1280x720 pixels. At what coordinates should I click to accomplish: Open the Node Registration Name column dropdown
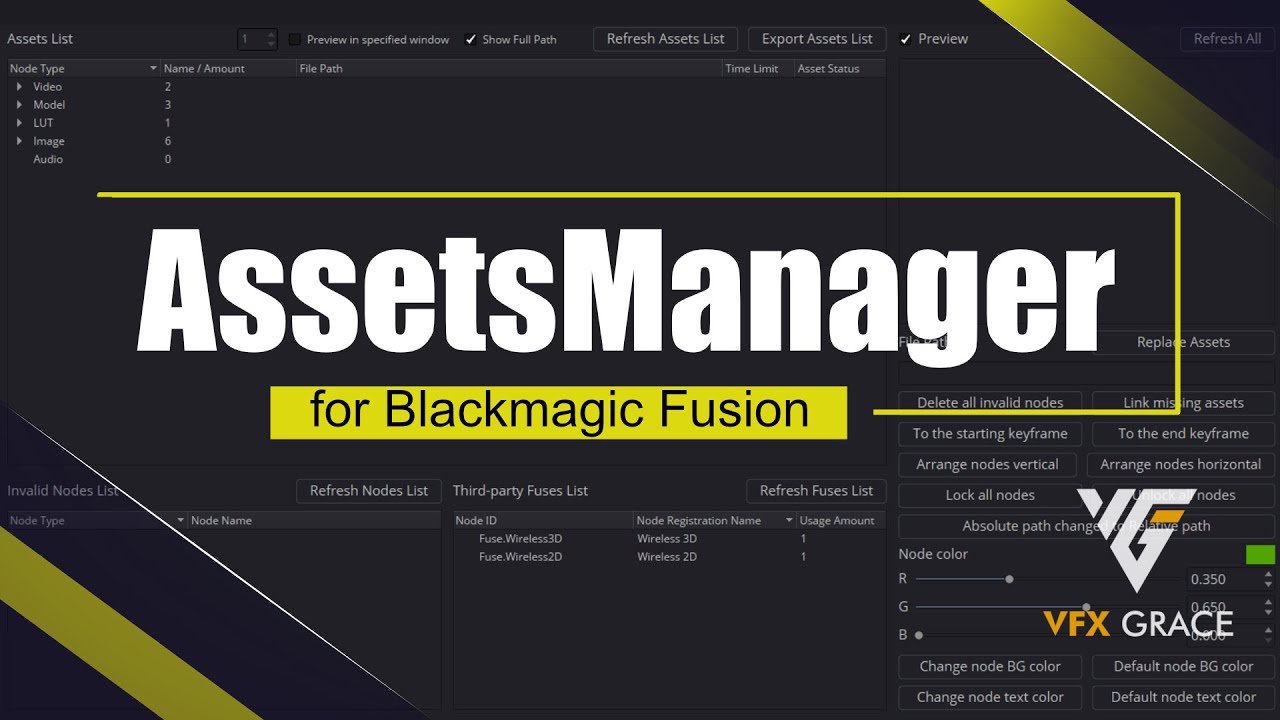pos(789,521)
